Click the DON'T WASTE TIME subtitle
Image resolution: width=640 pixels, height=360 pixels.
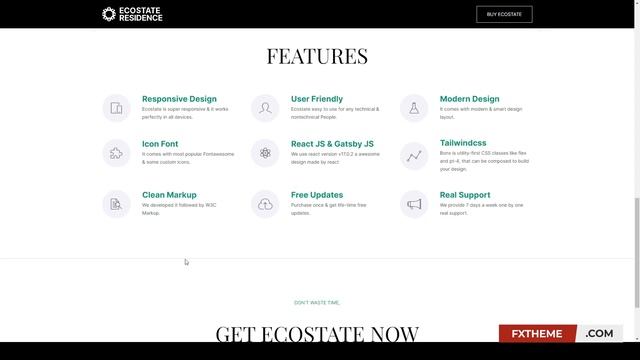point(317,302)
